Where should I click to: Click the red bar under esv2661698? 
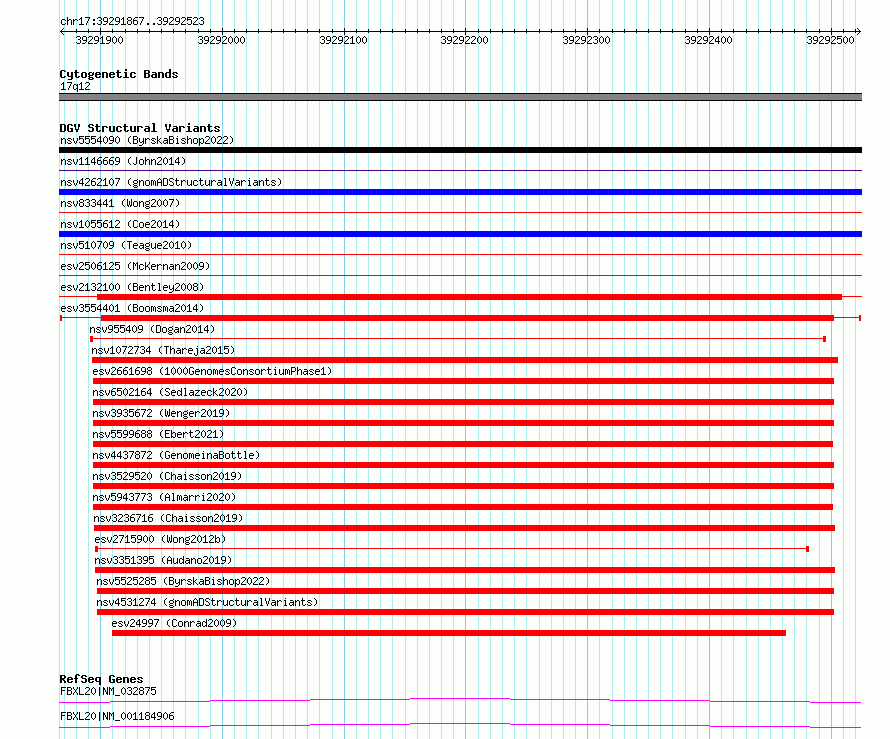[463, 381]
